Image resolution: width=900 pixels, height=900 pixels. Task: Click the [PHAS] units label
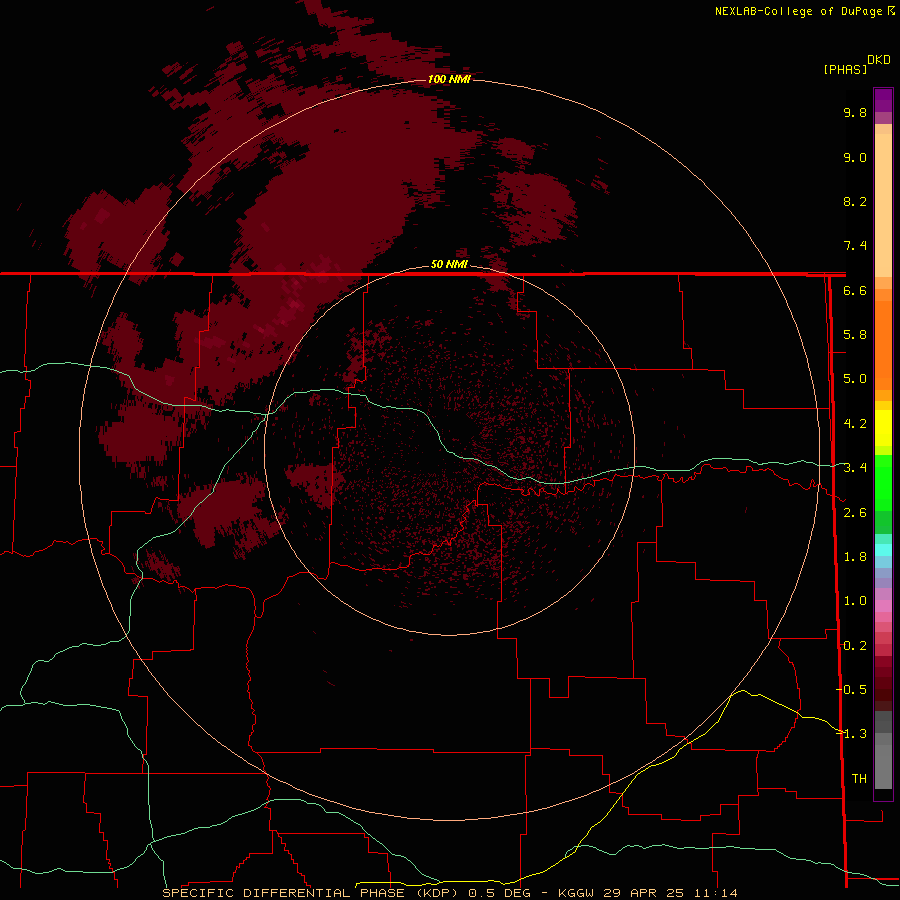[845, 70]
